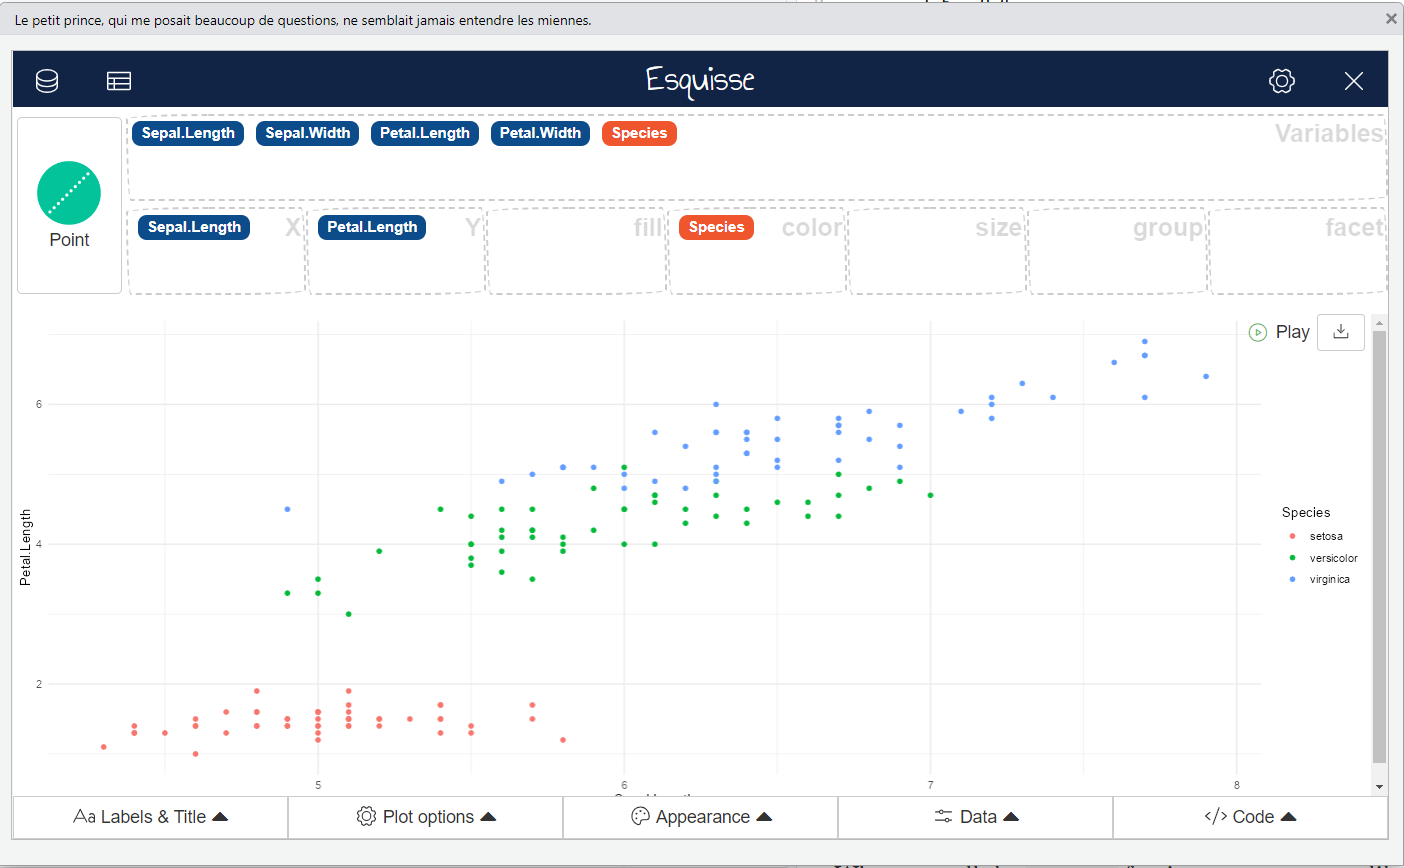Click the Species badge in color box

tap(716, 227)
